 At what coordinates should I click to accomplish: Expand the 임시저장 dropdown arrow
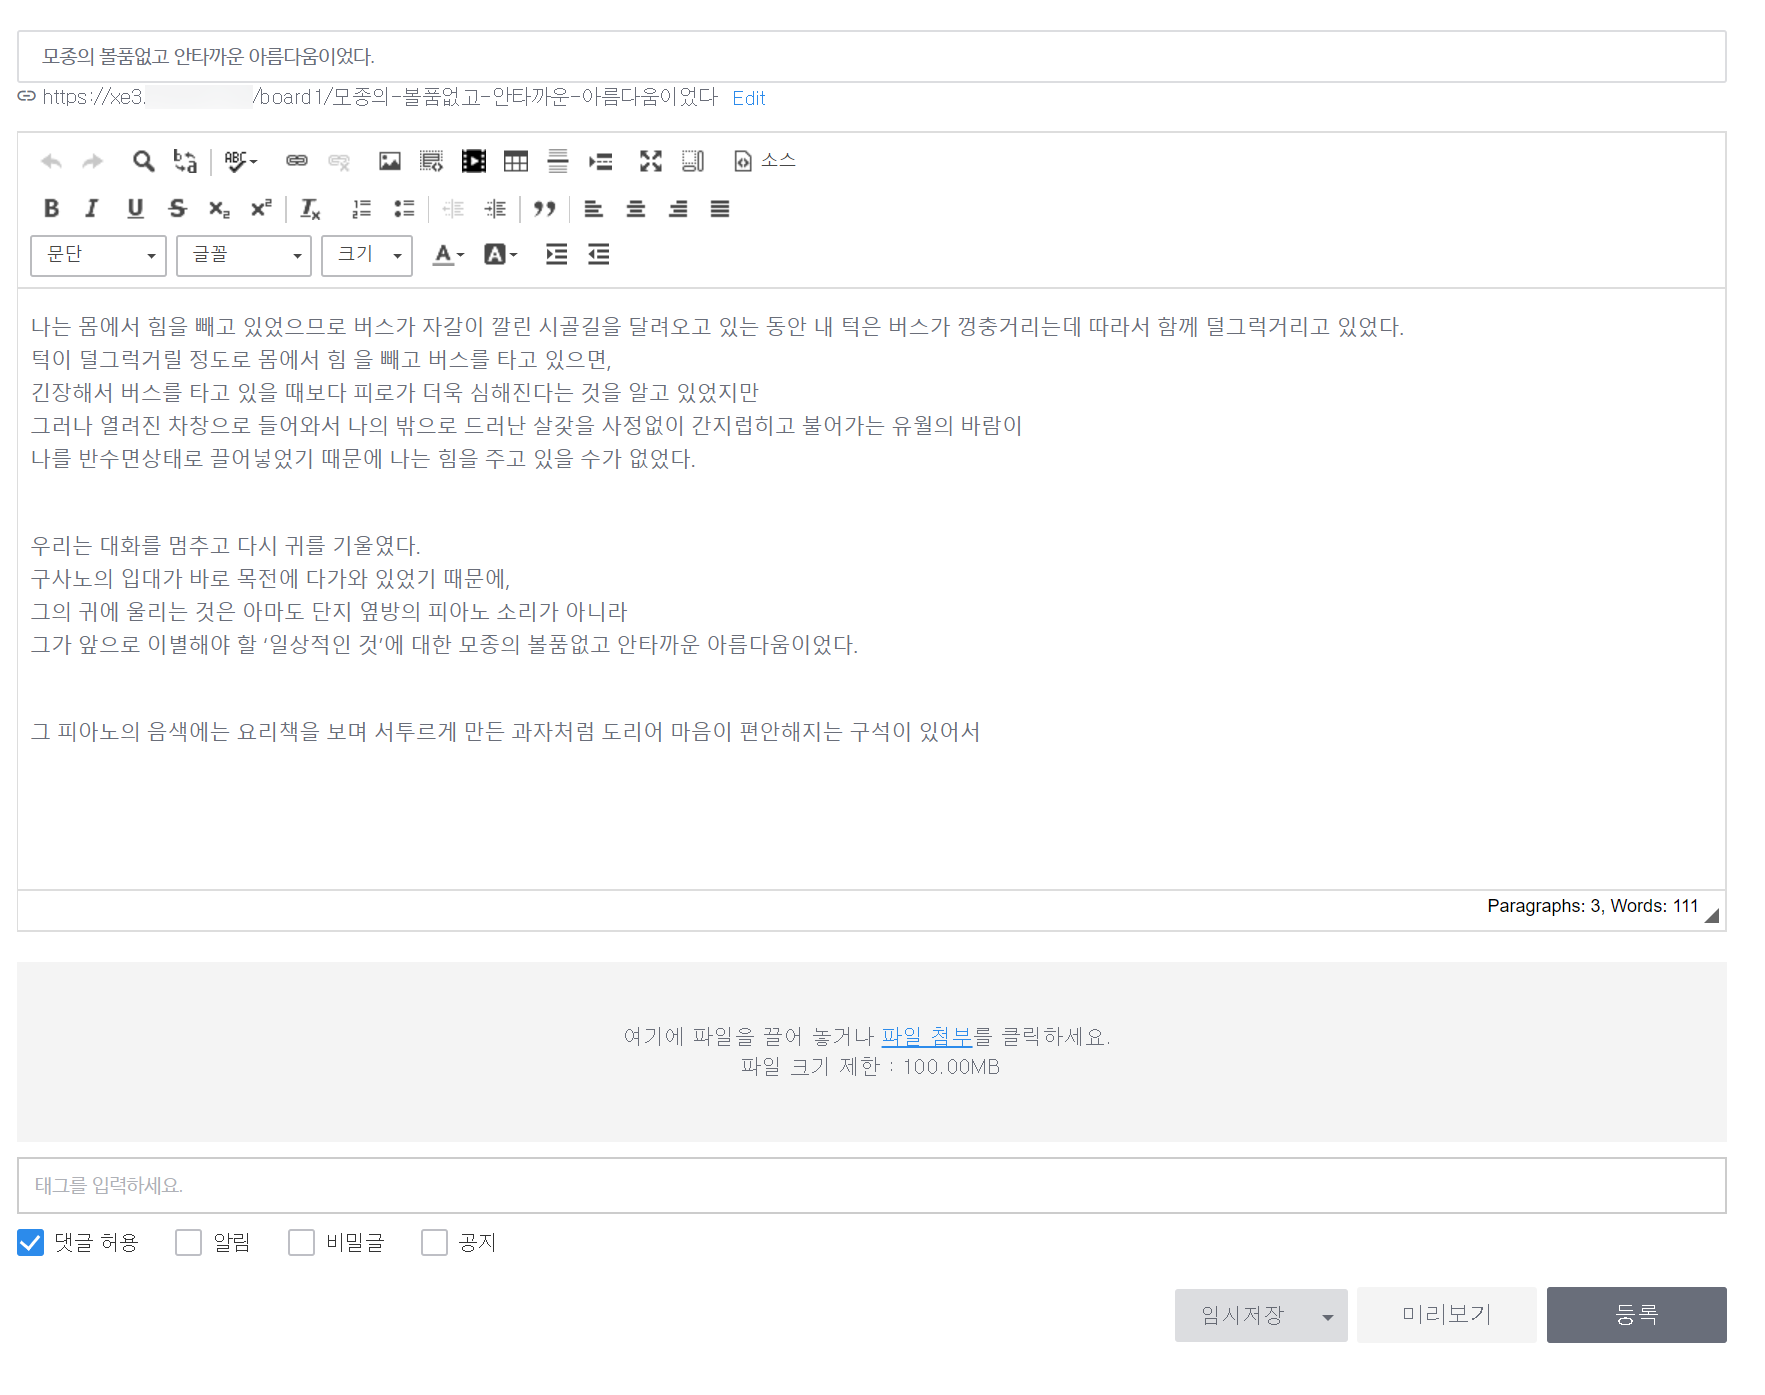pos(1328,1316)
